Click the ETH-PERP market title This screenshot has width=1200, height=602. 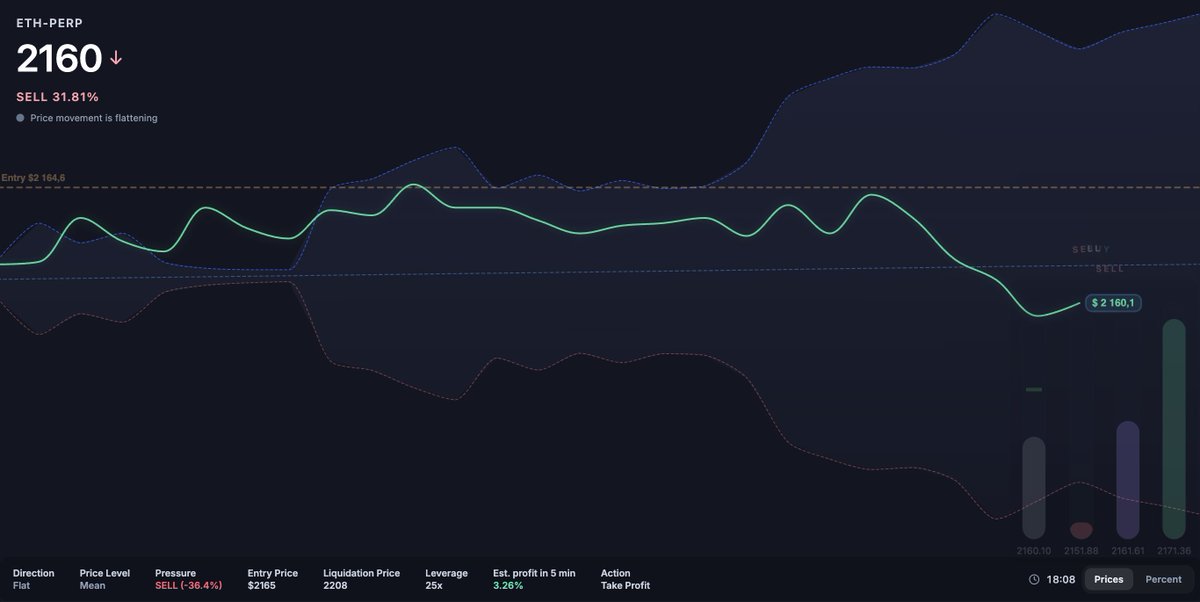click(x=49, y=22)
